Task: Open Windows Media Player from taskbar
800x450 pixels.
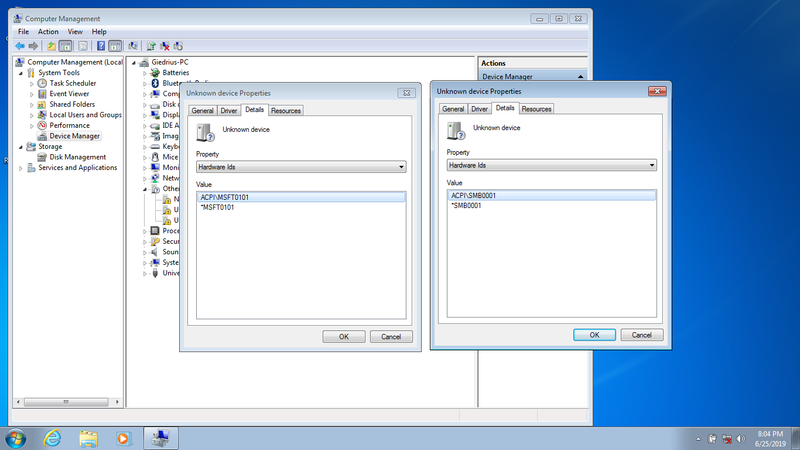Action: click(x=123, y=438)
